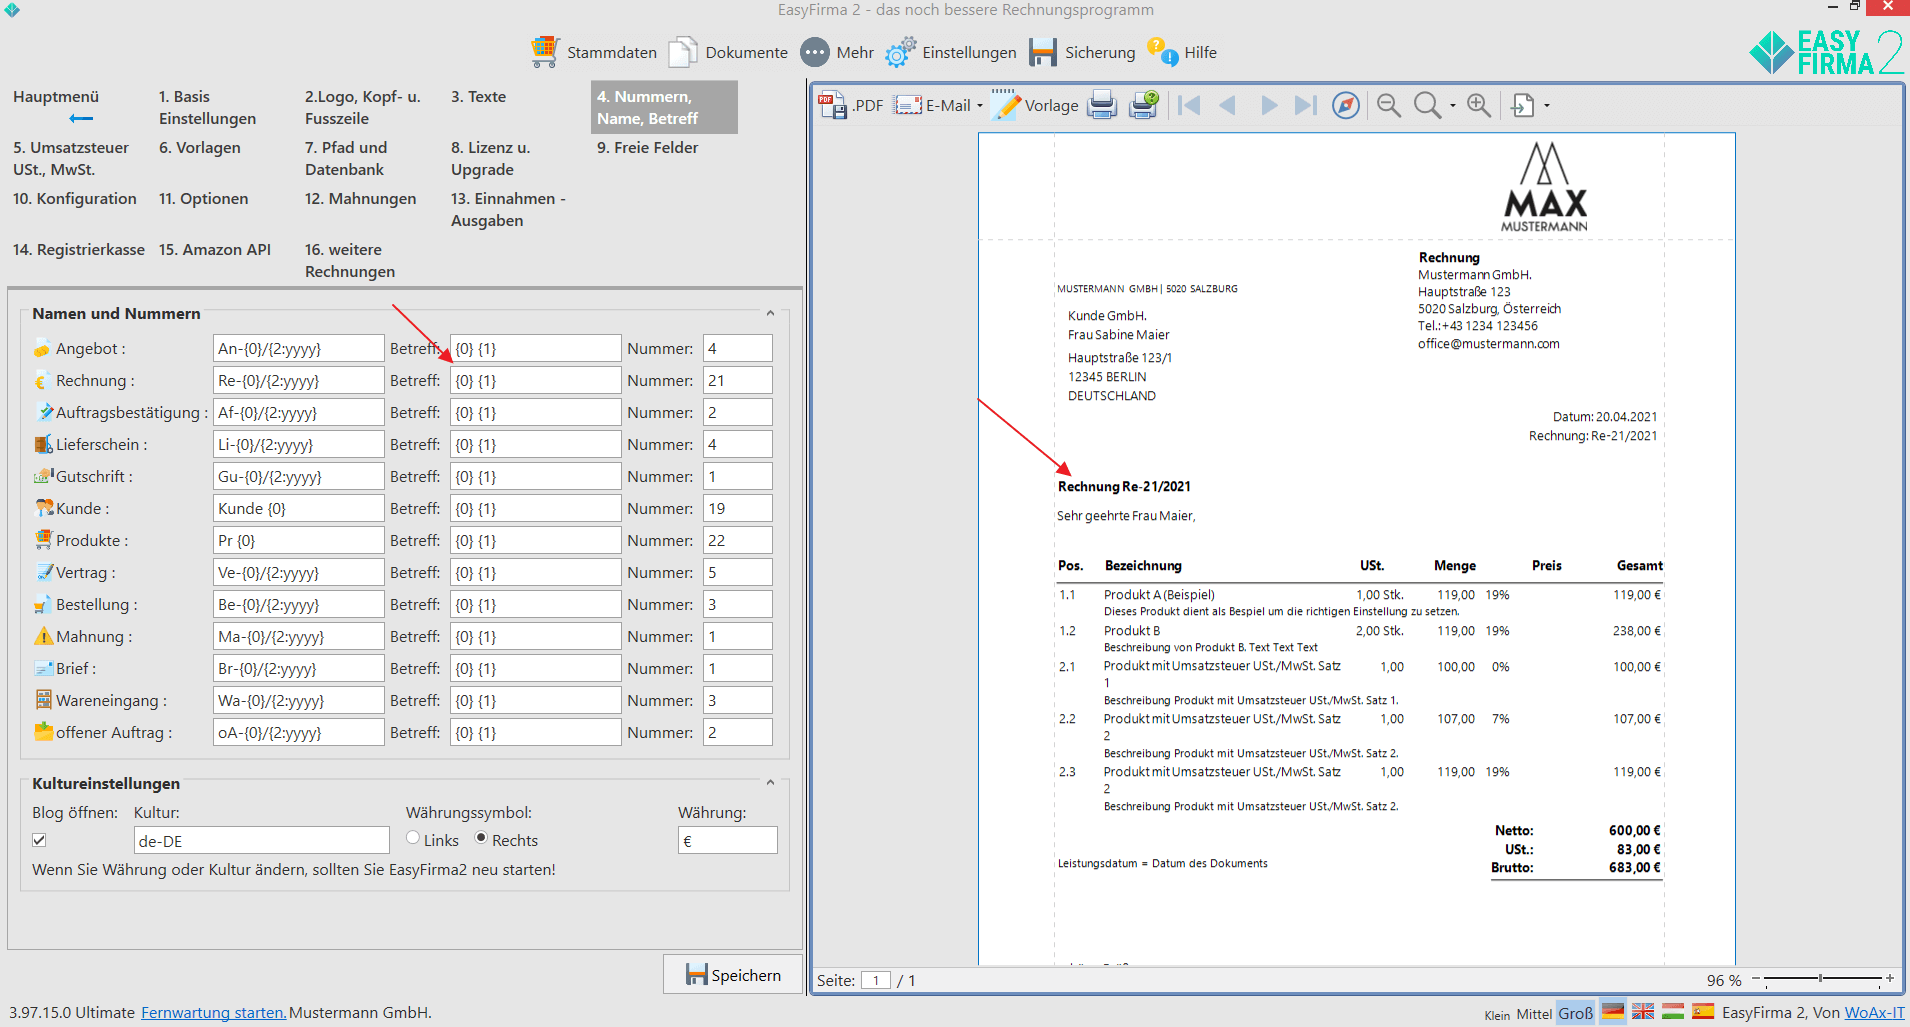Export preview with the PDF icon
1910x1027 pixels.
833,105
